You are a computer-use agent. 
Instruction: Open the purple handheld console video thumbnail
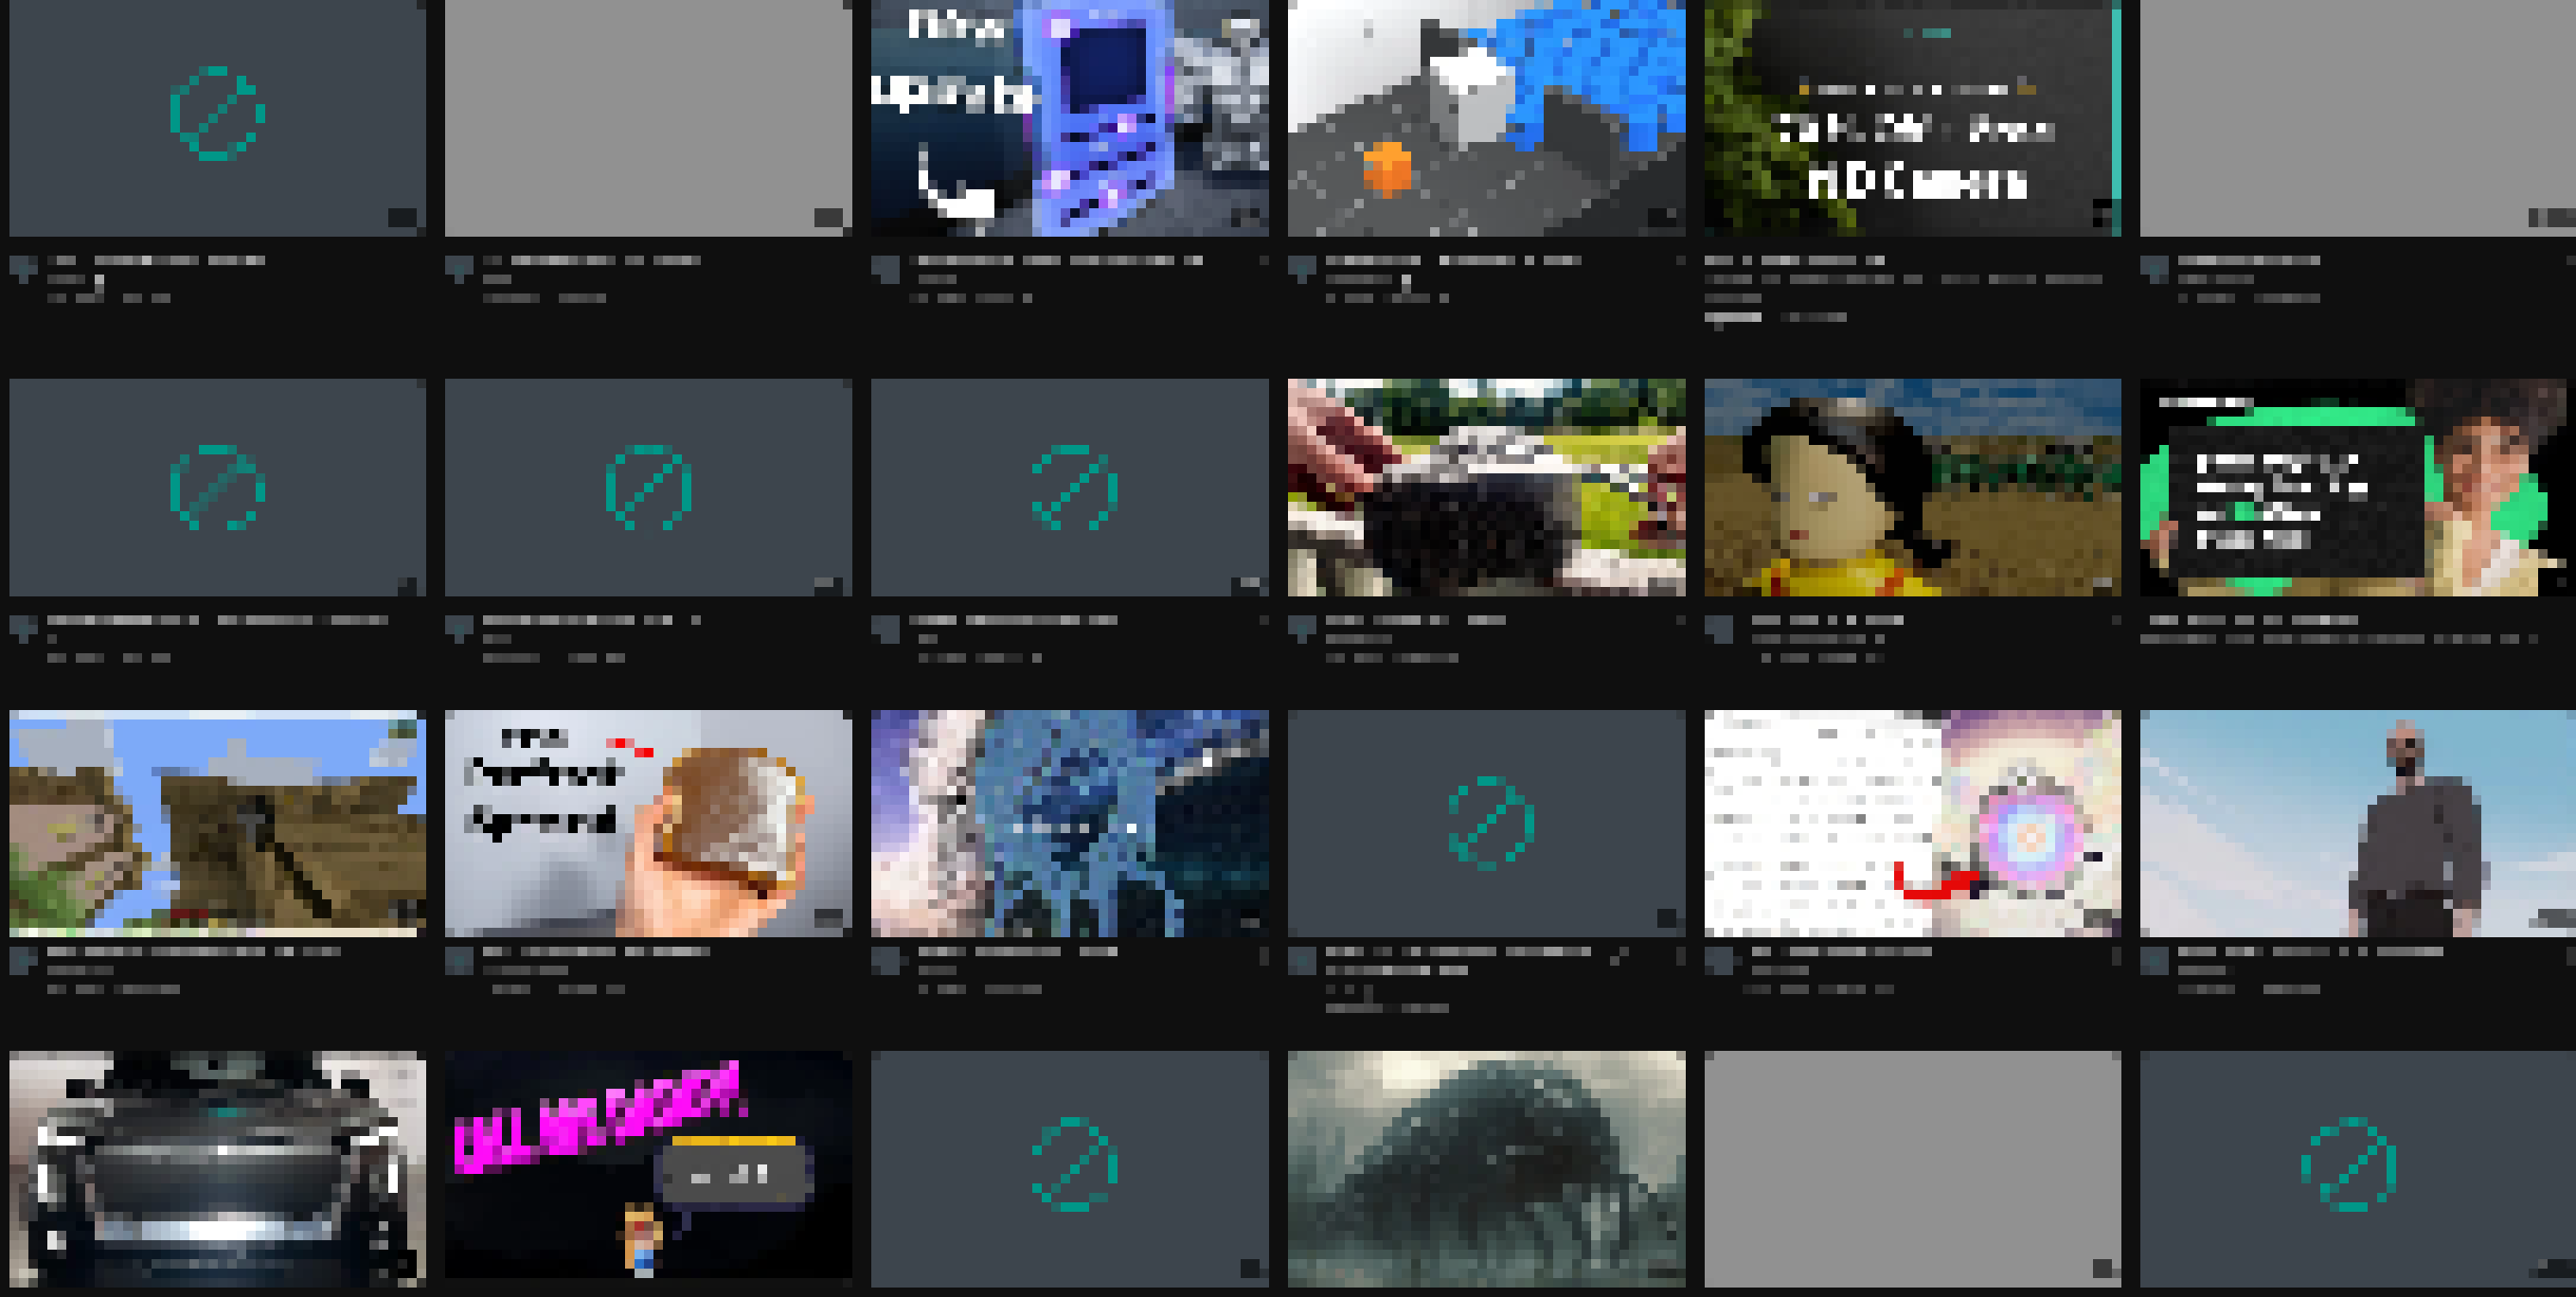coord(1069,118)
